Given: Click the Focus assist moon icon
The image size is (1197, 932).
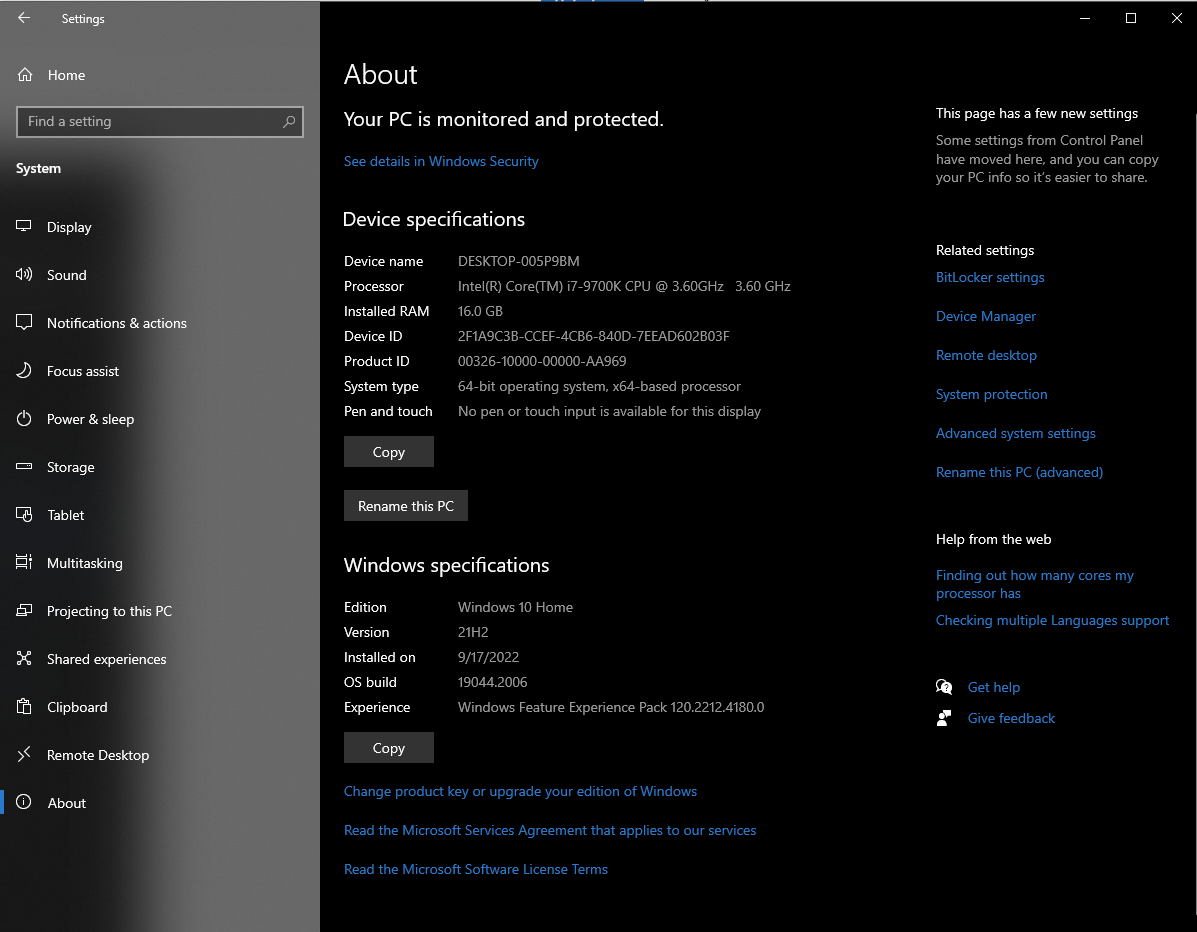Looking at the screenshot, I should tap(24, 370).
